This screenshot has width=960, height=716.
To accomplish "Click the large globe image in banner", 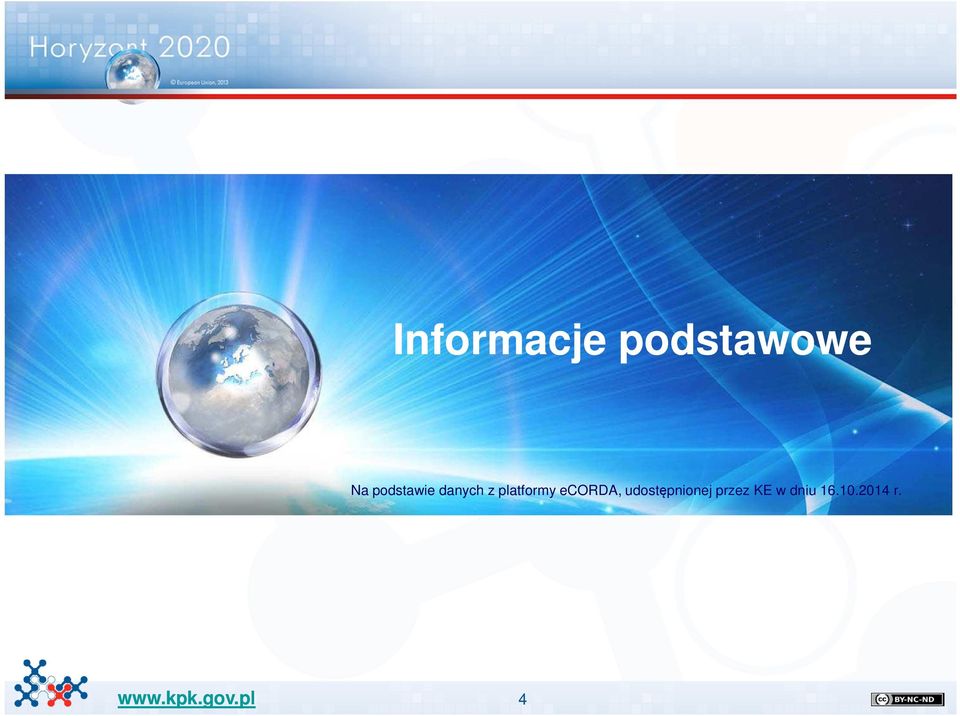I will 238,374.
